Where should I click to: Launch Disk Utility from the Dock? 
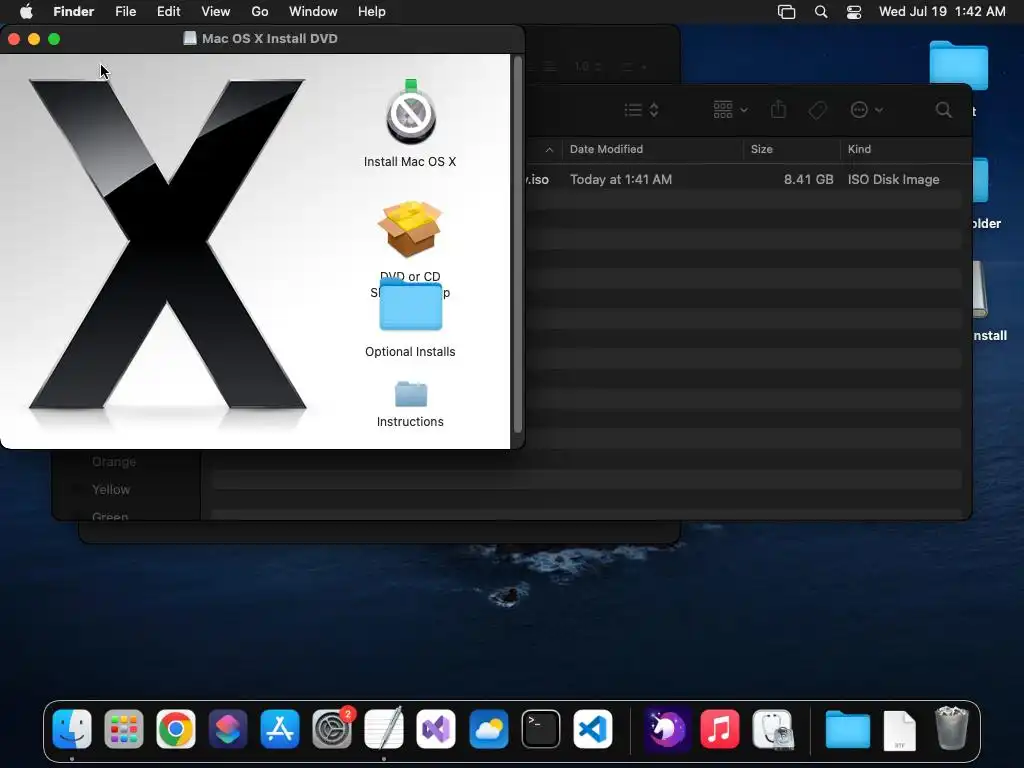773,729
